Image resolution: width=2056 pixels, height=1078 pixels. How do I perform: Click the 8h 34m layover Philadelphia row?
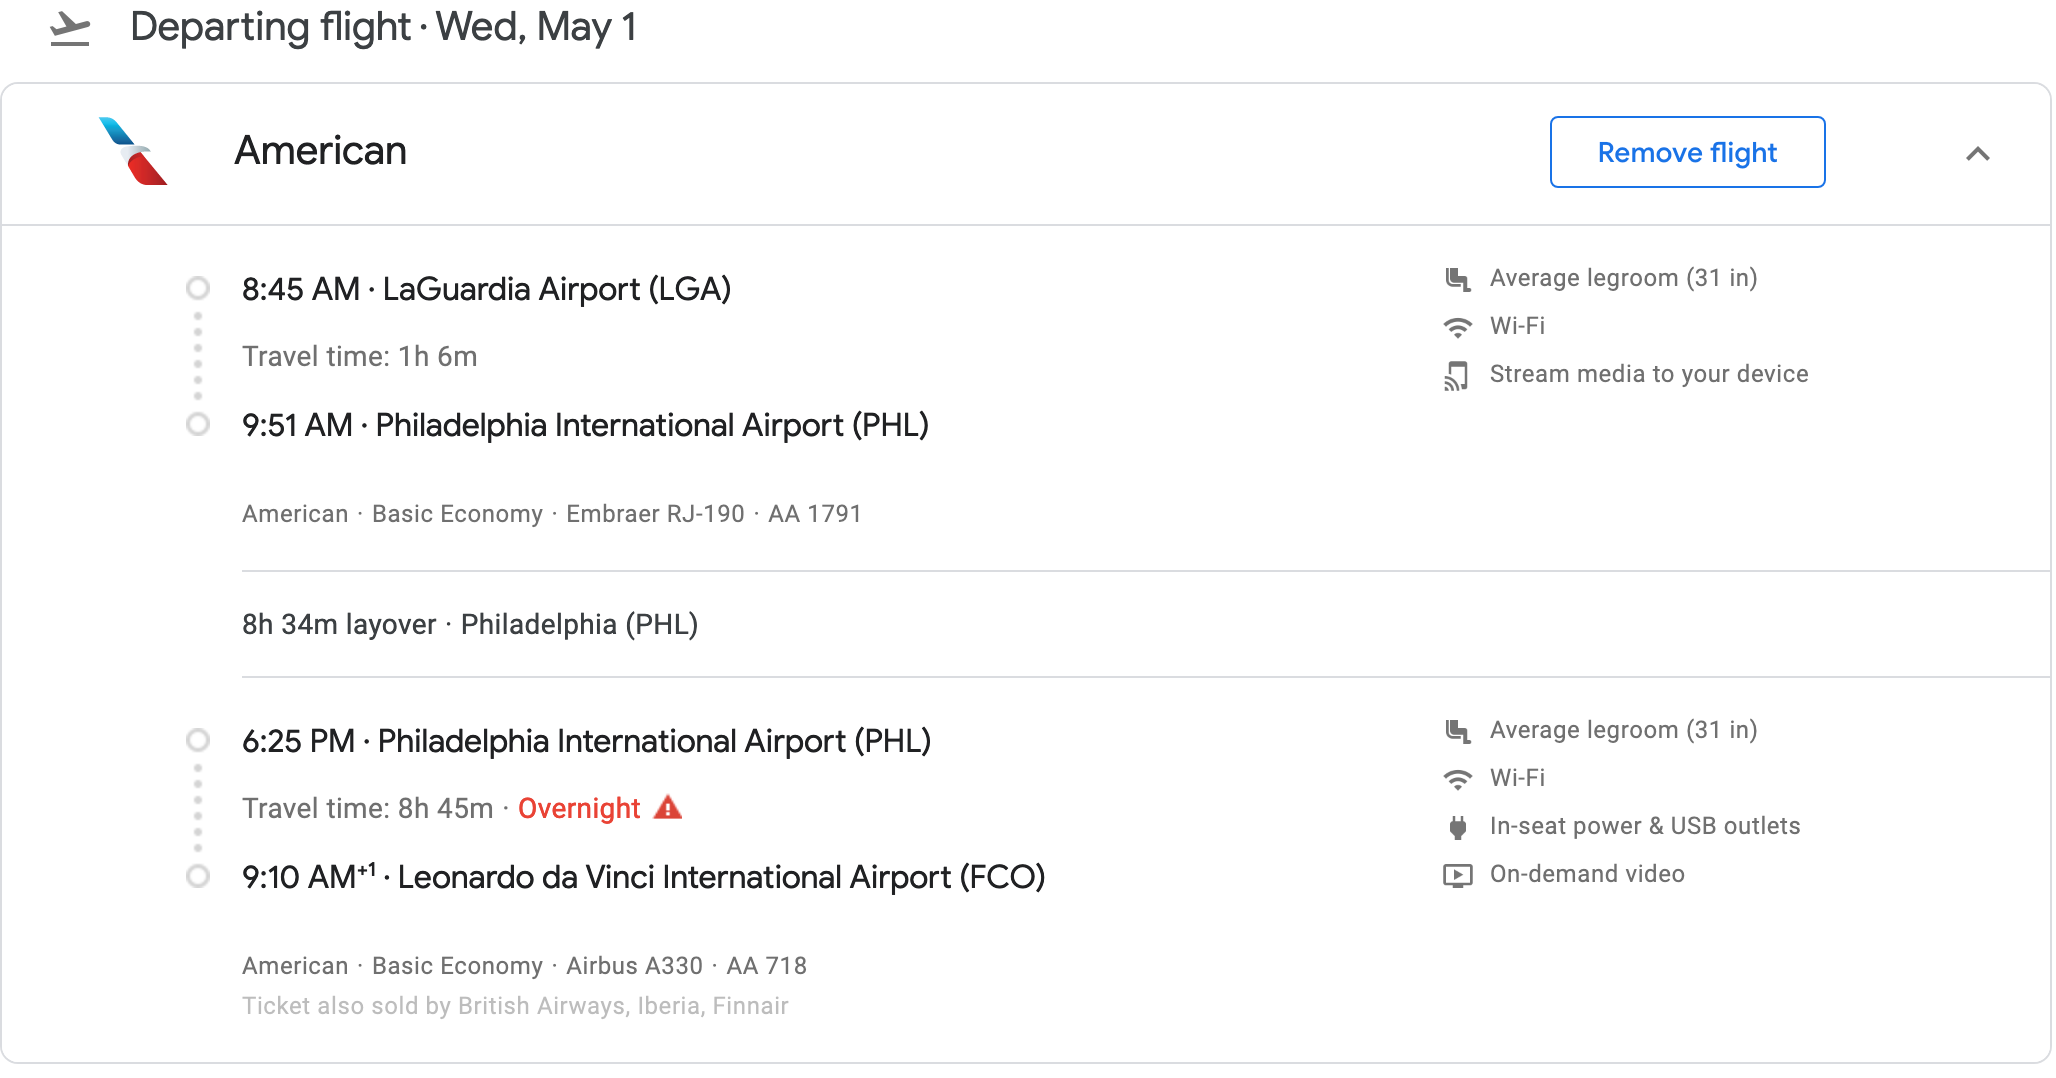click(470, 625)
